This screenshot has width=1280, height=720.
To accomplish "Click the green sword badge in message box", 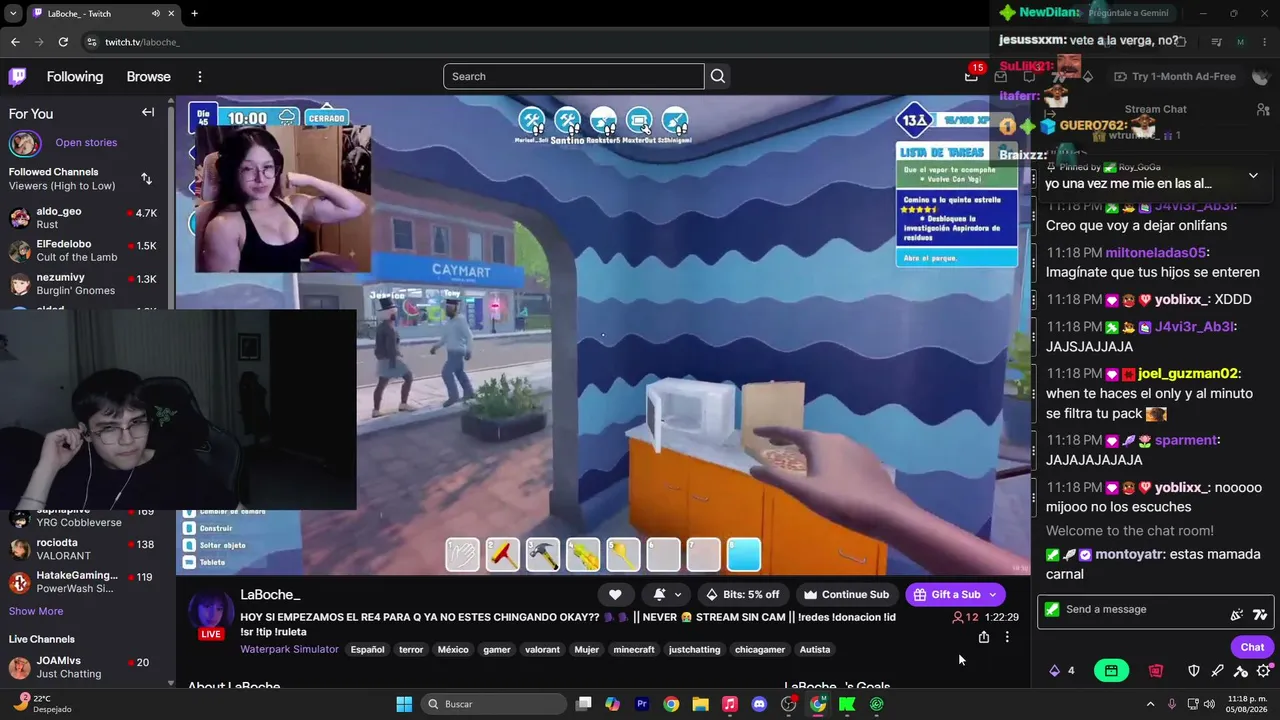I will 1052,609.
